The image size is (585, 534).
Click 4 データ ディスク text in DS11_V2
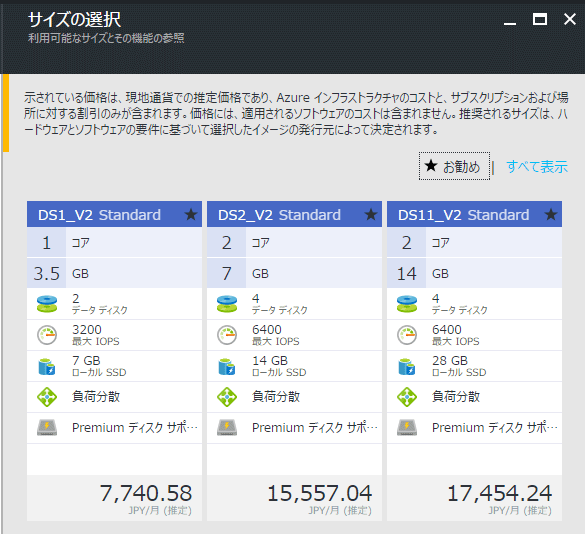[460, 304]
